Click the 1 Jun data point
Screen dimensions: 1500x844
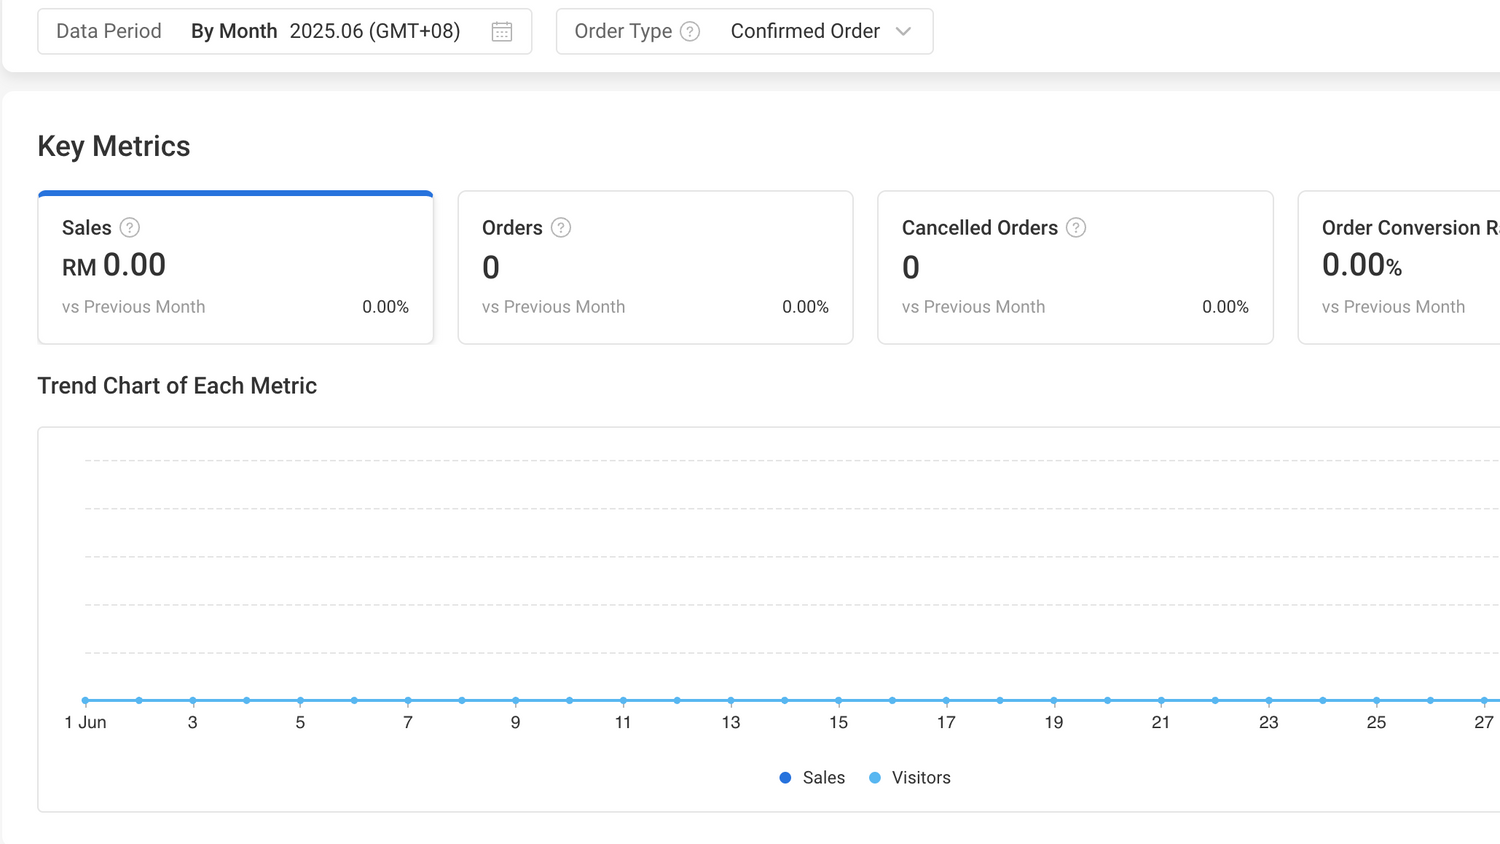pos(85,700)
